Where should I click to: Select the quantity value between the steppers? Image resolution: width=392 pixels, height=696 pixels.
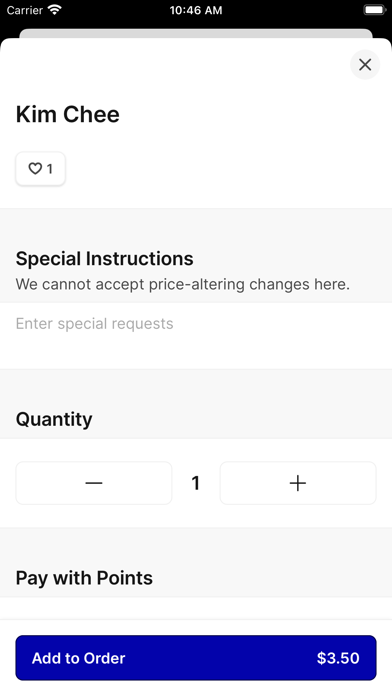[196, 483]
